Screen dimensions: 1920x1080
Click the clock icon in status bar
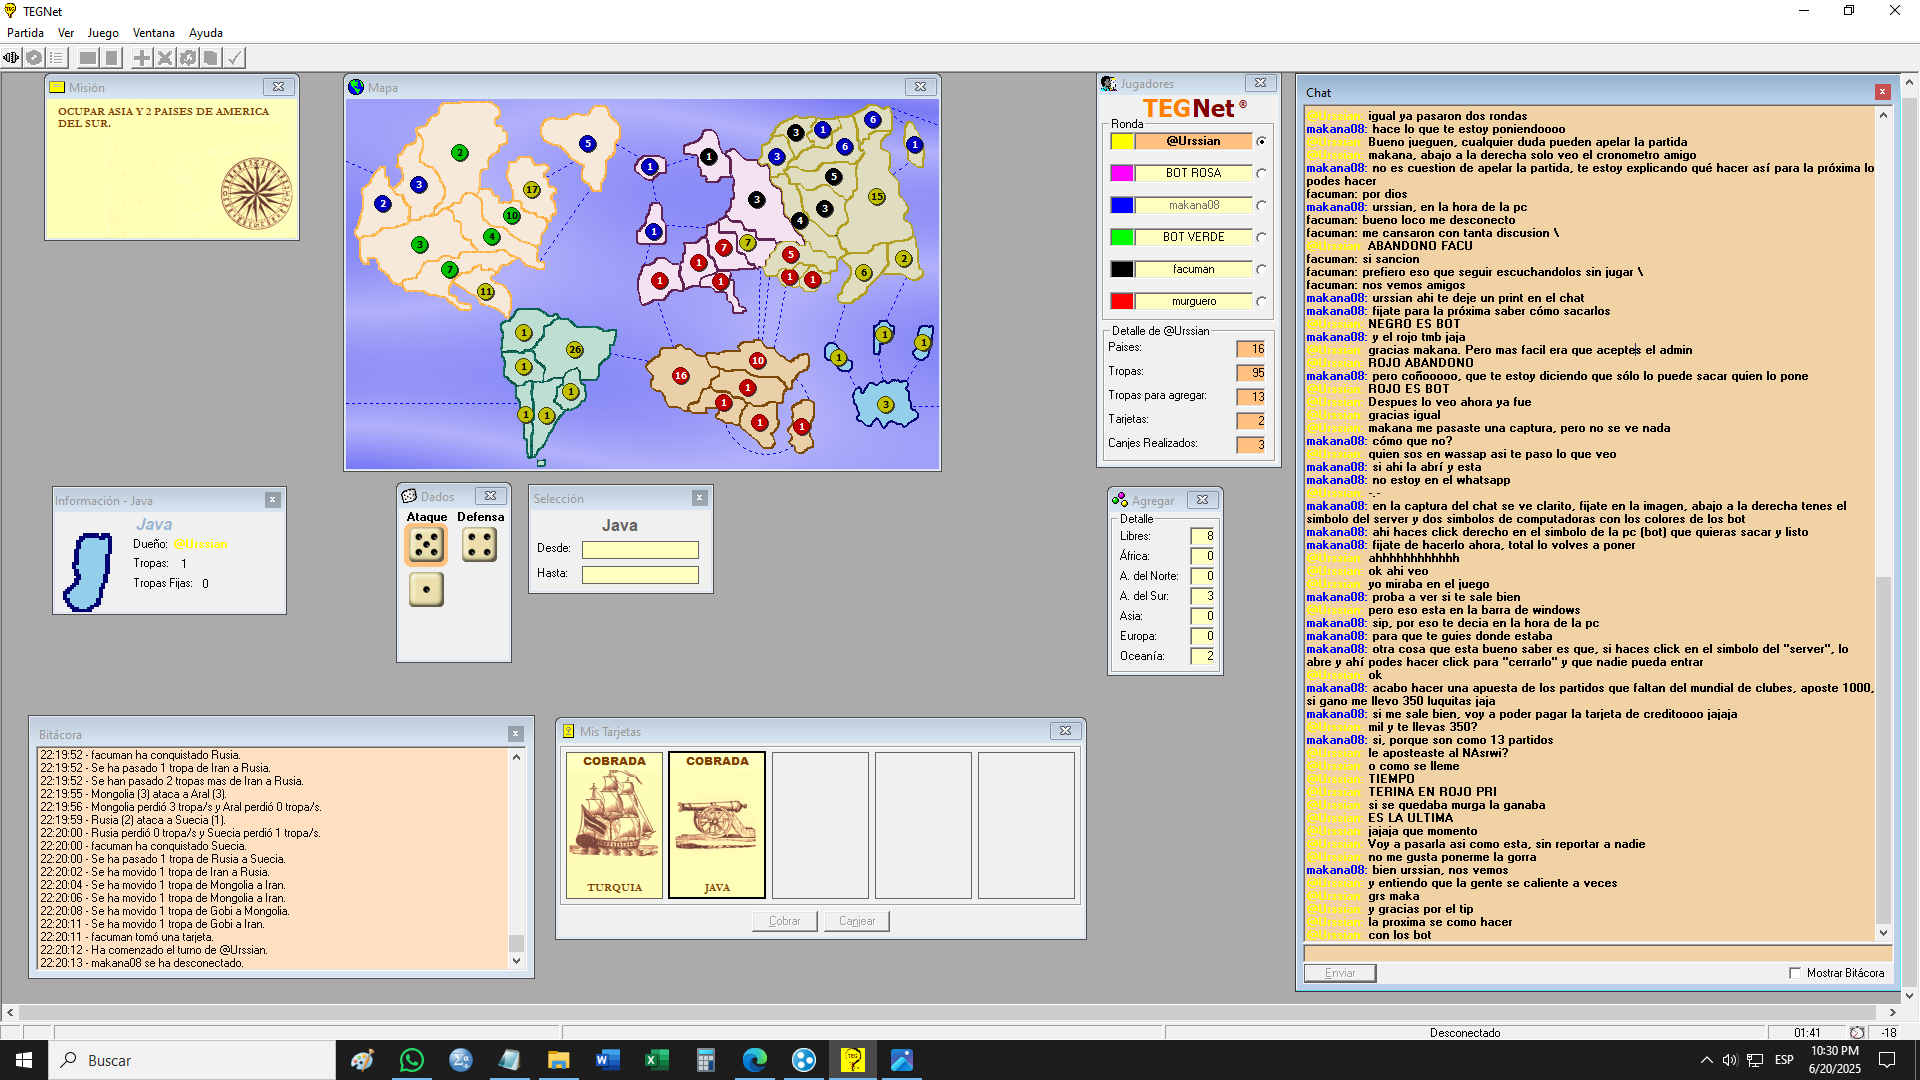[1857, 1033]
